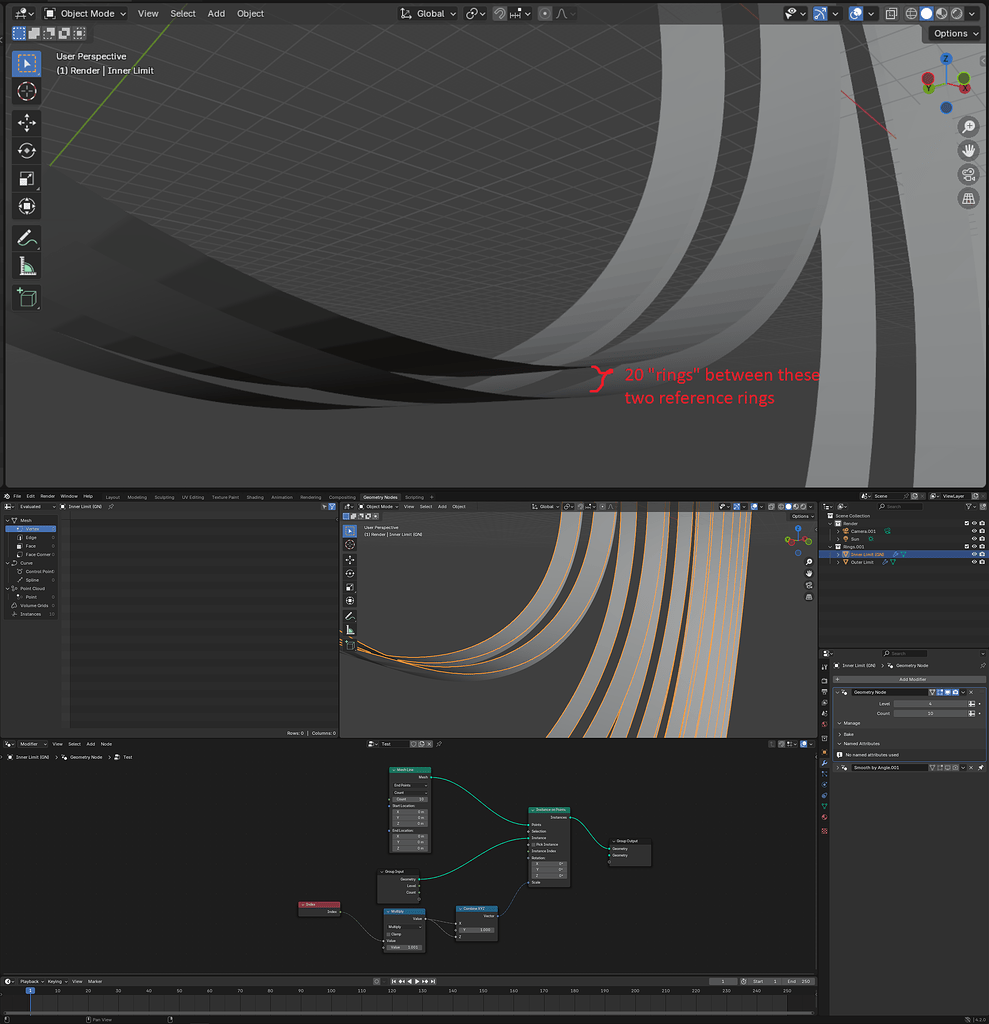Toggle proportional editing in top viewport header
The image size is (989, 1024).
pos(545,14)
